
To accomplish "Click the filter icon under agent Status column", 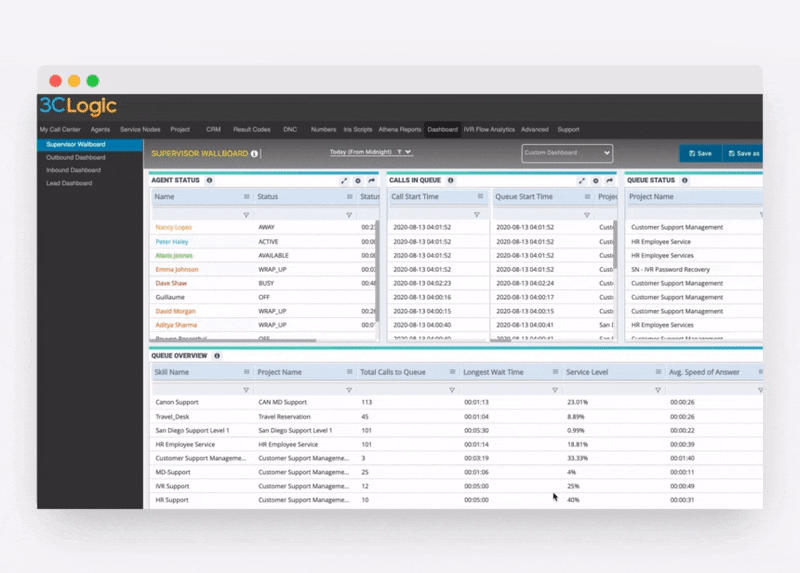I will pyautogui.click(x=349, y=215).
